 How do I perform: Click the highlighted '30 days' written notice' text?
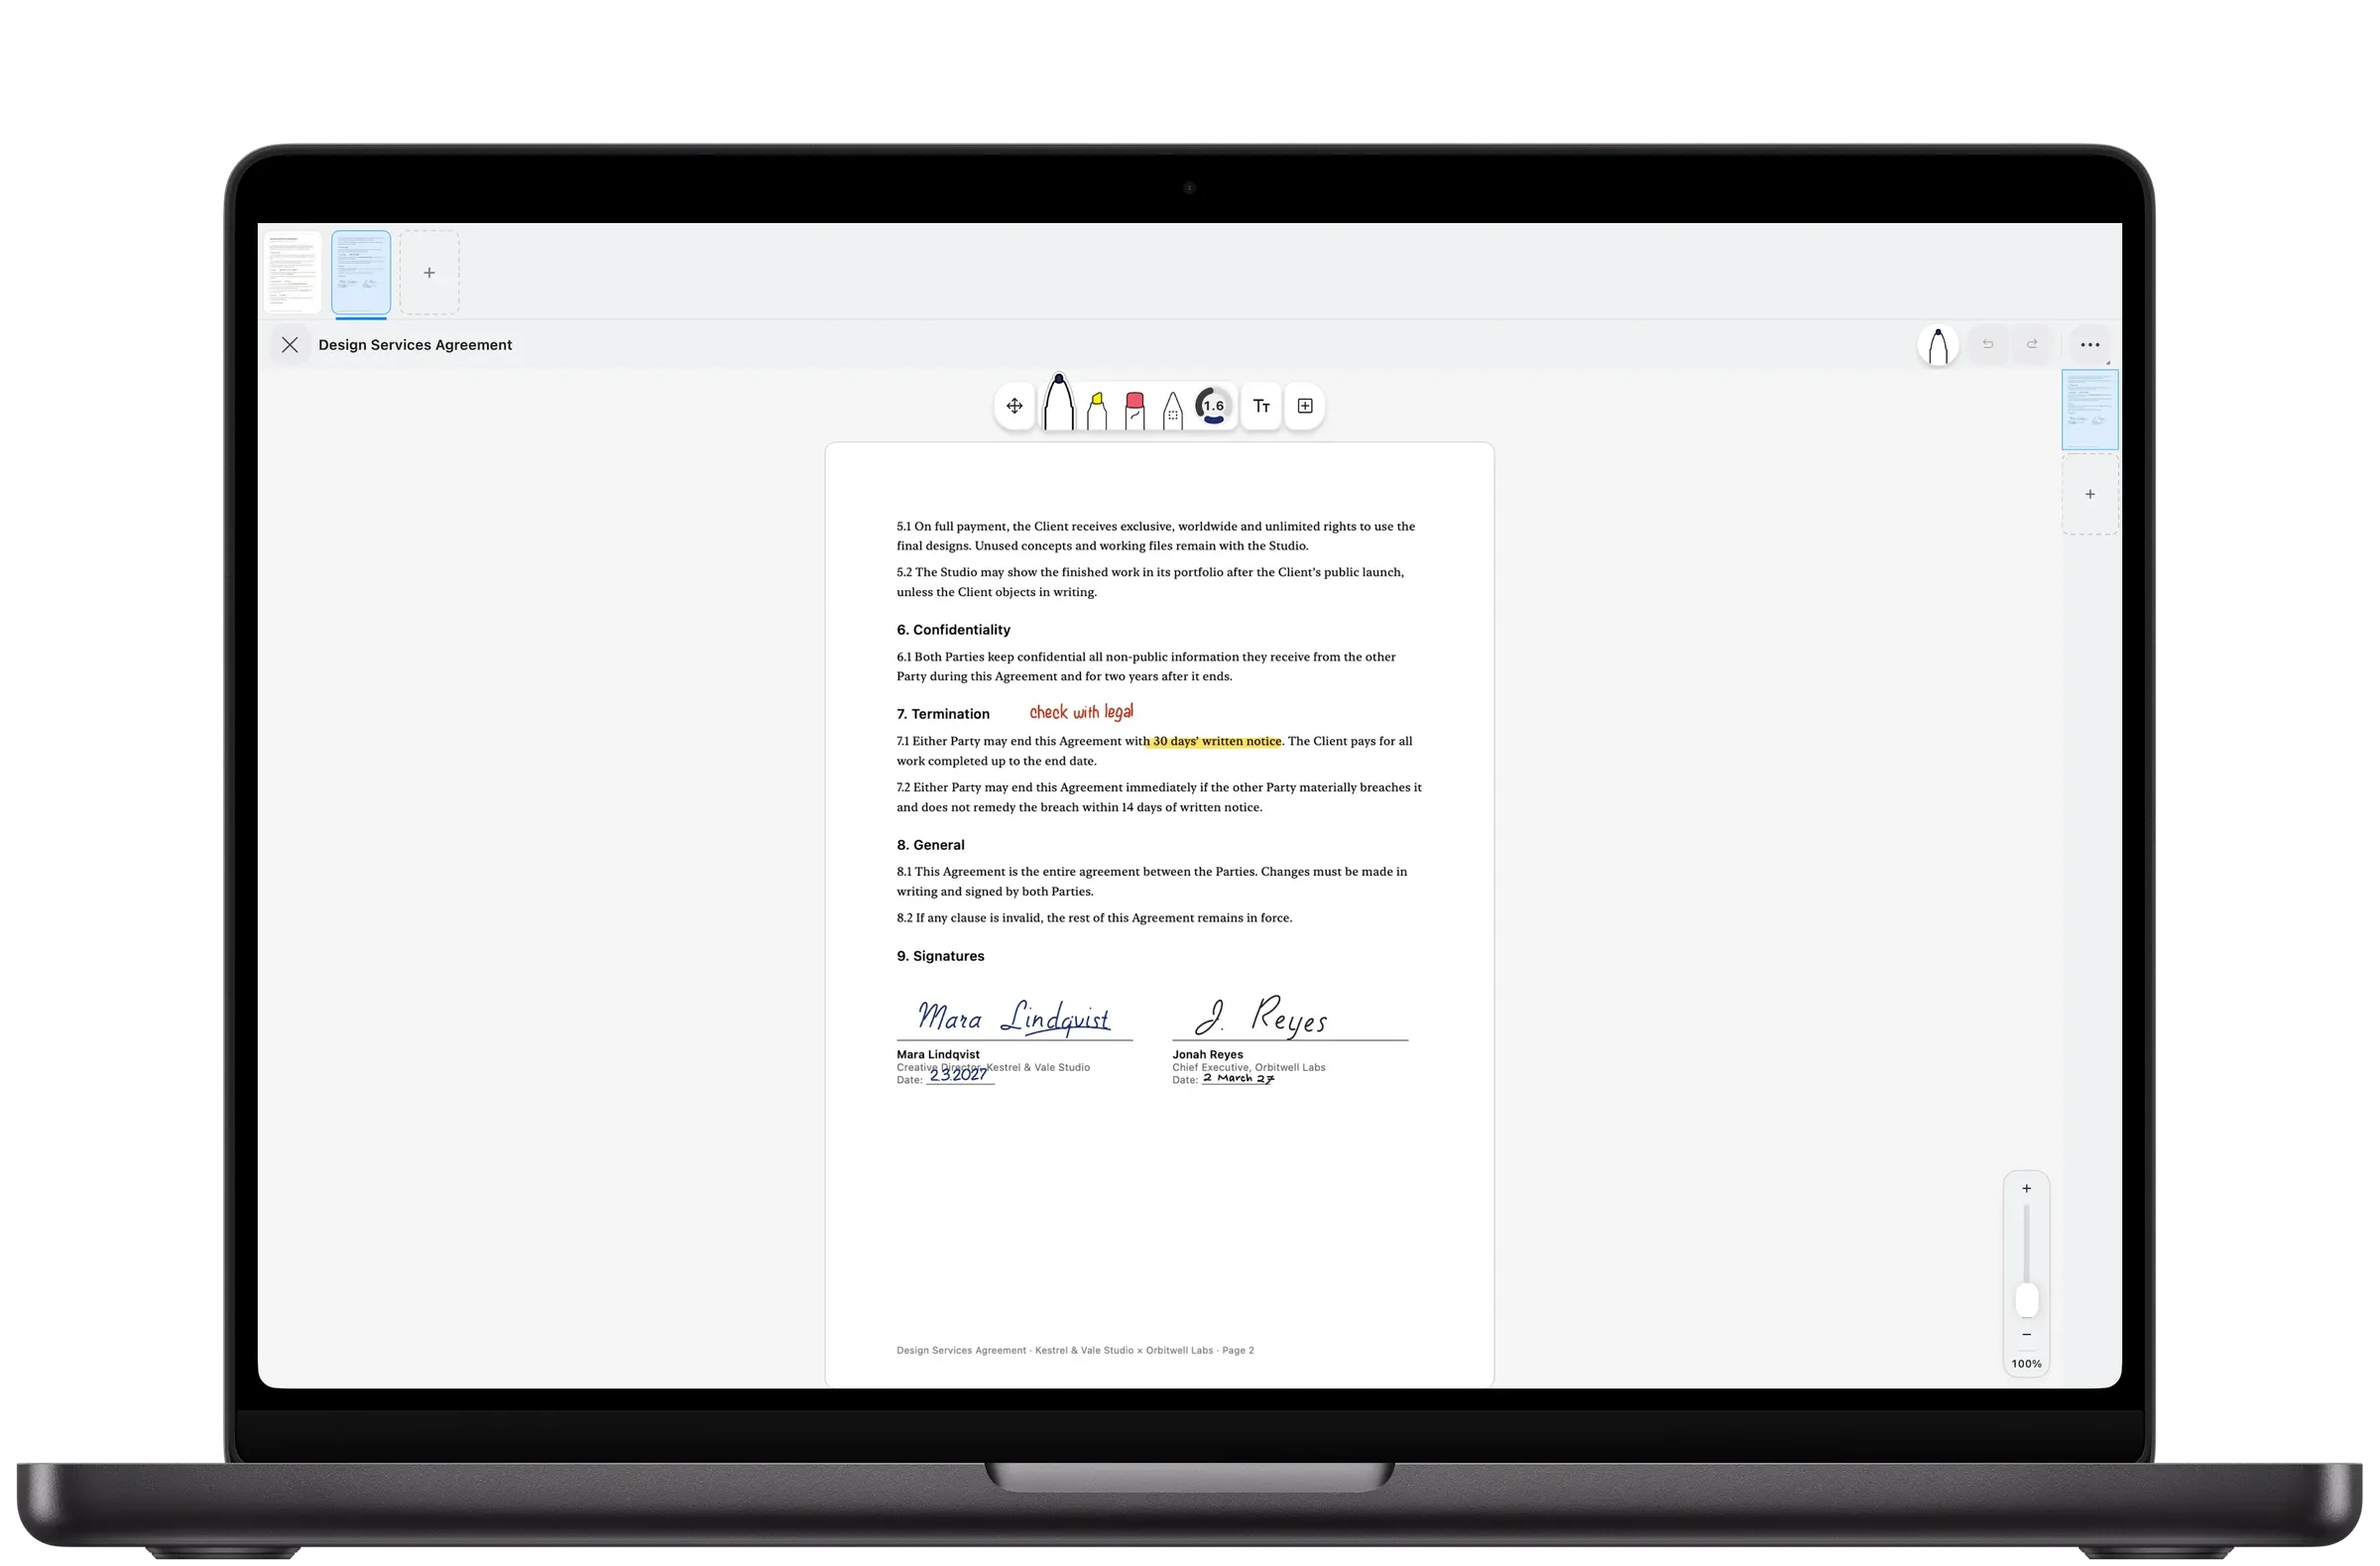click(x=1214, y=741)
